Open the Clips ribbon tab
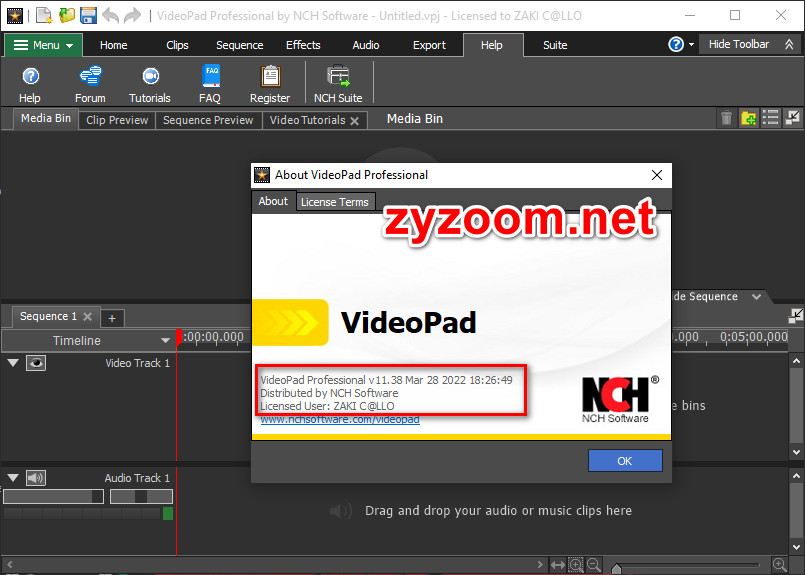The height and width of the screenshot is (575, 805). [x=177, y=45]
